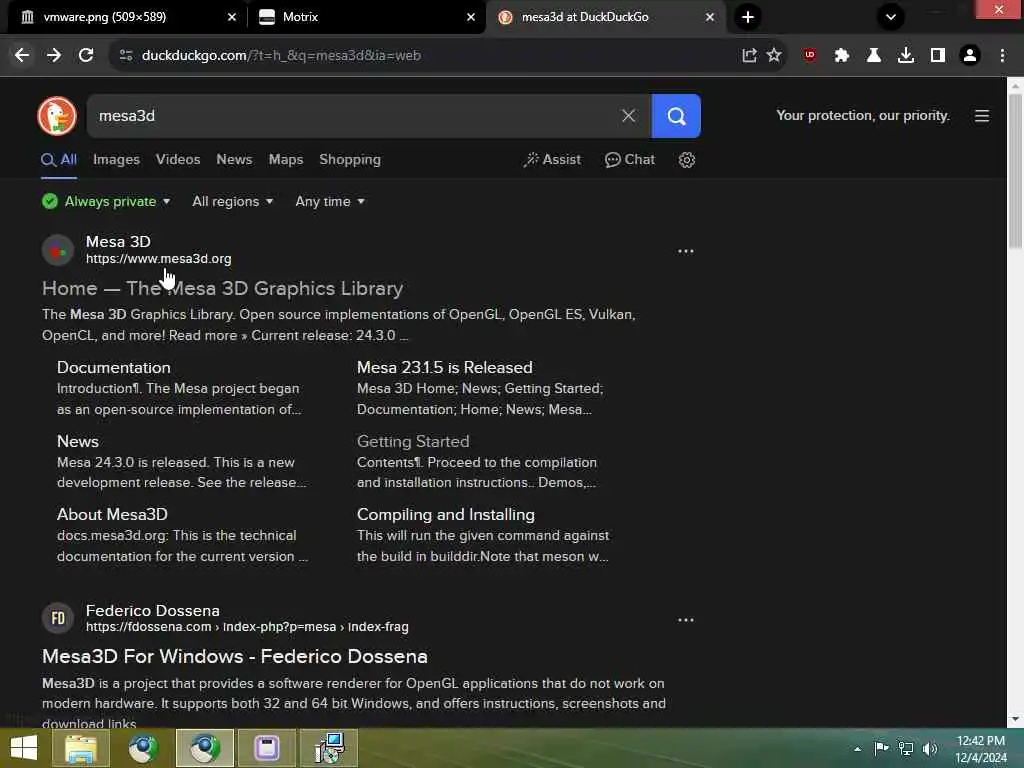Expand the All regions dropdown

tap(232, 202)
